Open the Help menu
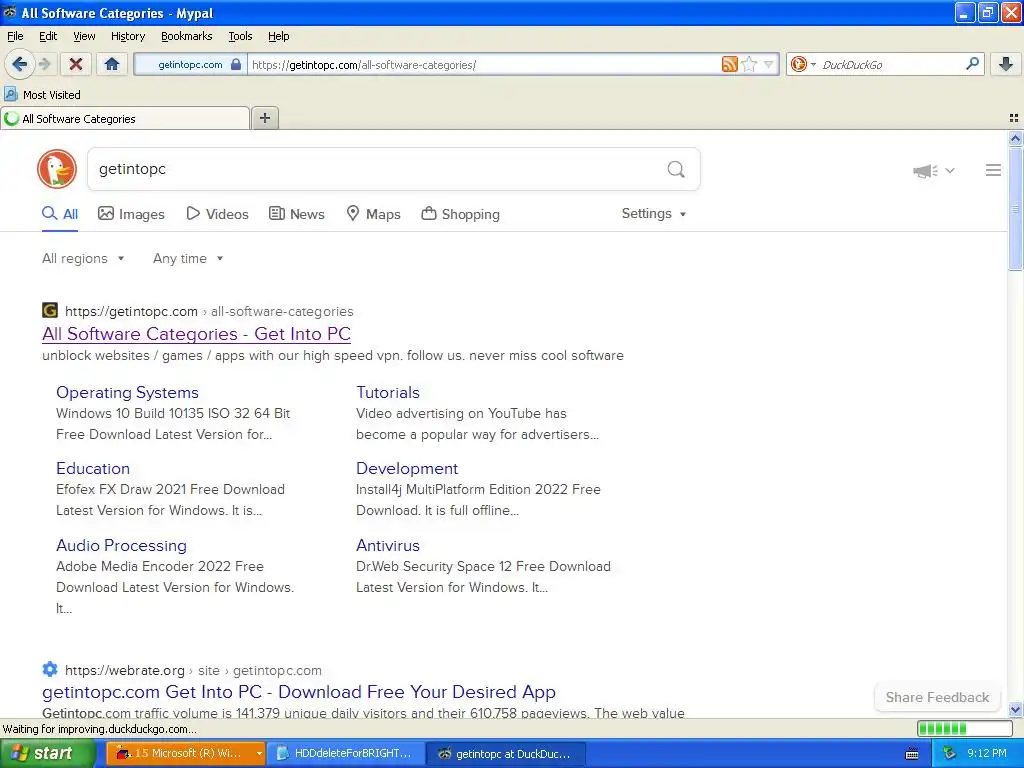Viewport: 1024px width, 768px height. tap(279, 36)
